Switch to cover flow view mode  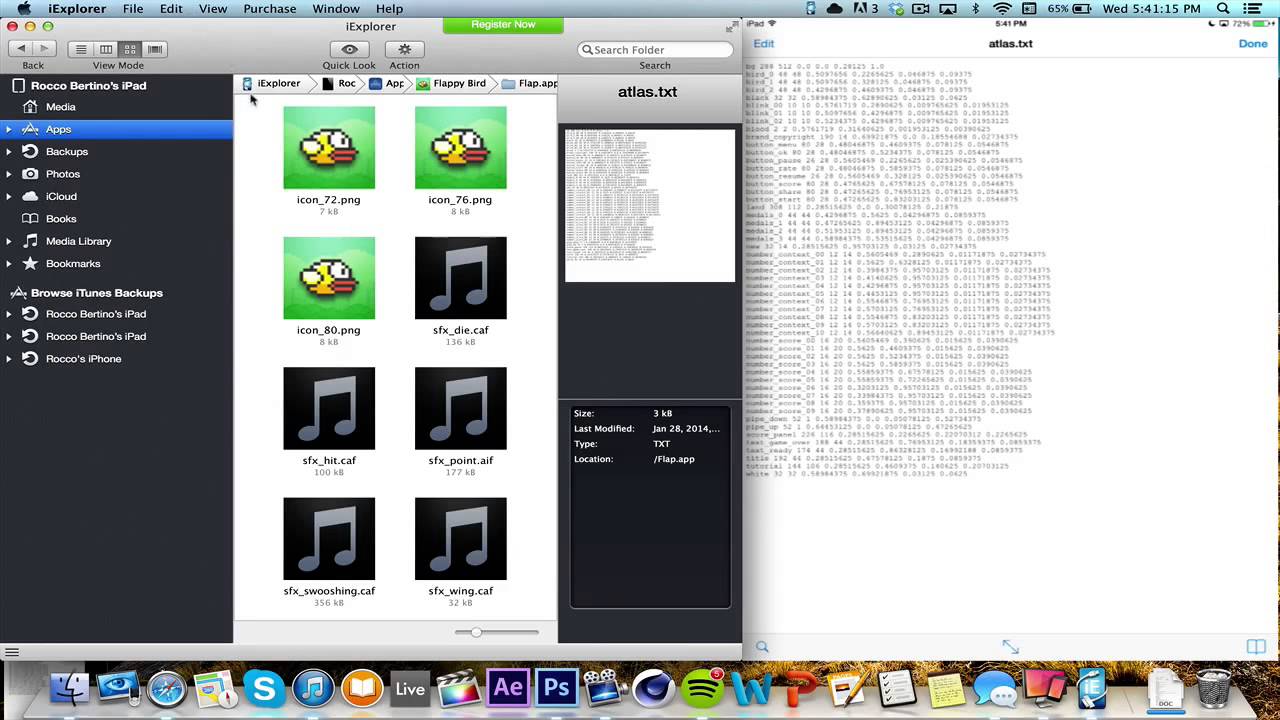pyautogui.click(x=155, y=49)
